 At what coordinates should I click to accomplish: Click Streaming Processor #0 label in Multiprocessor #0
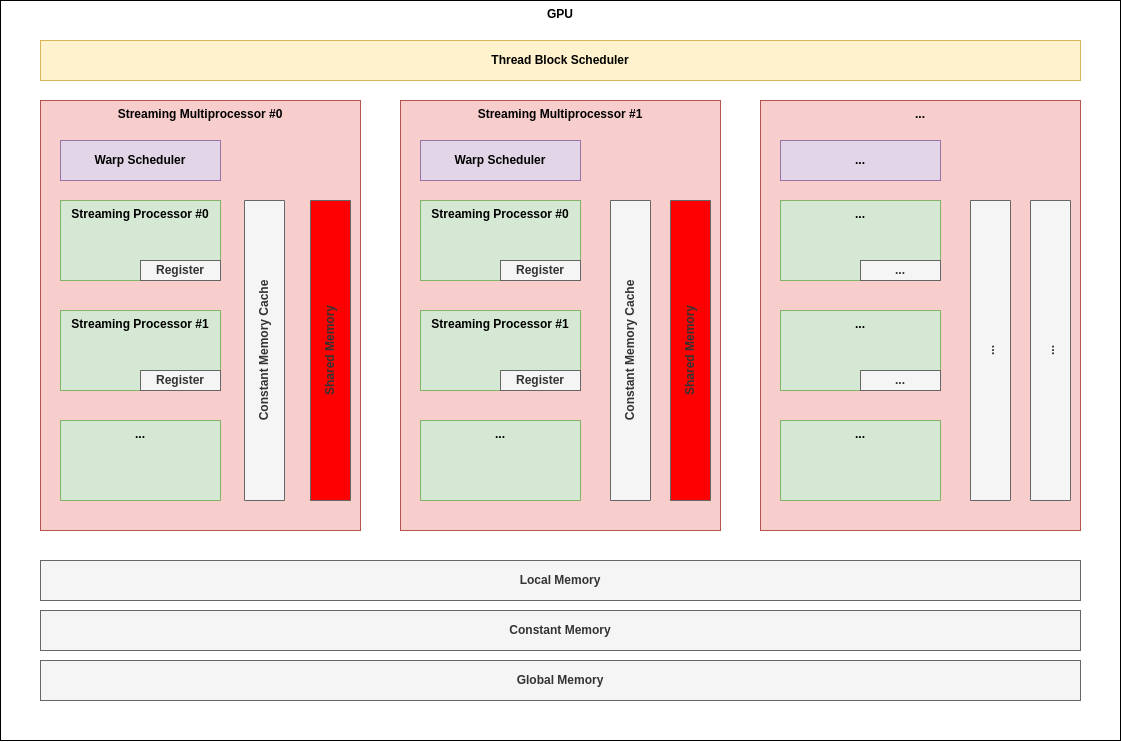[x=140, y=214]
